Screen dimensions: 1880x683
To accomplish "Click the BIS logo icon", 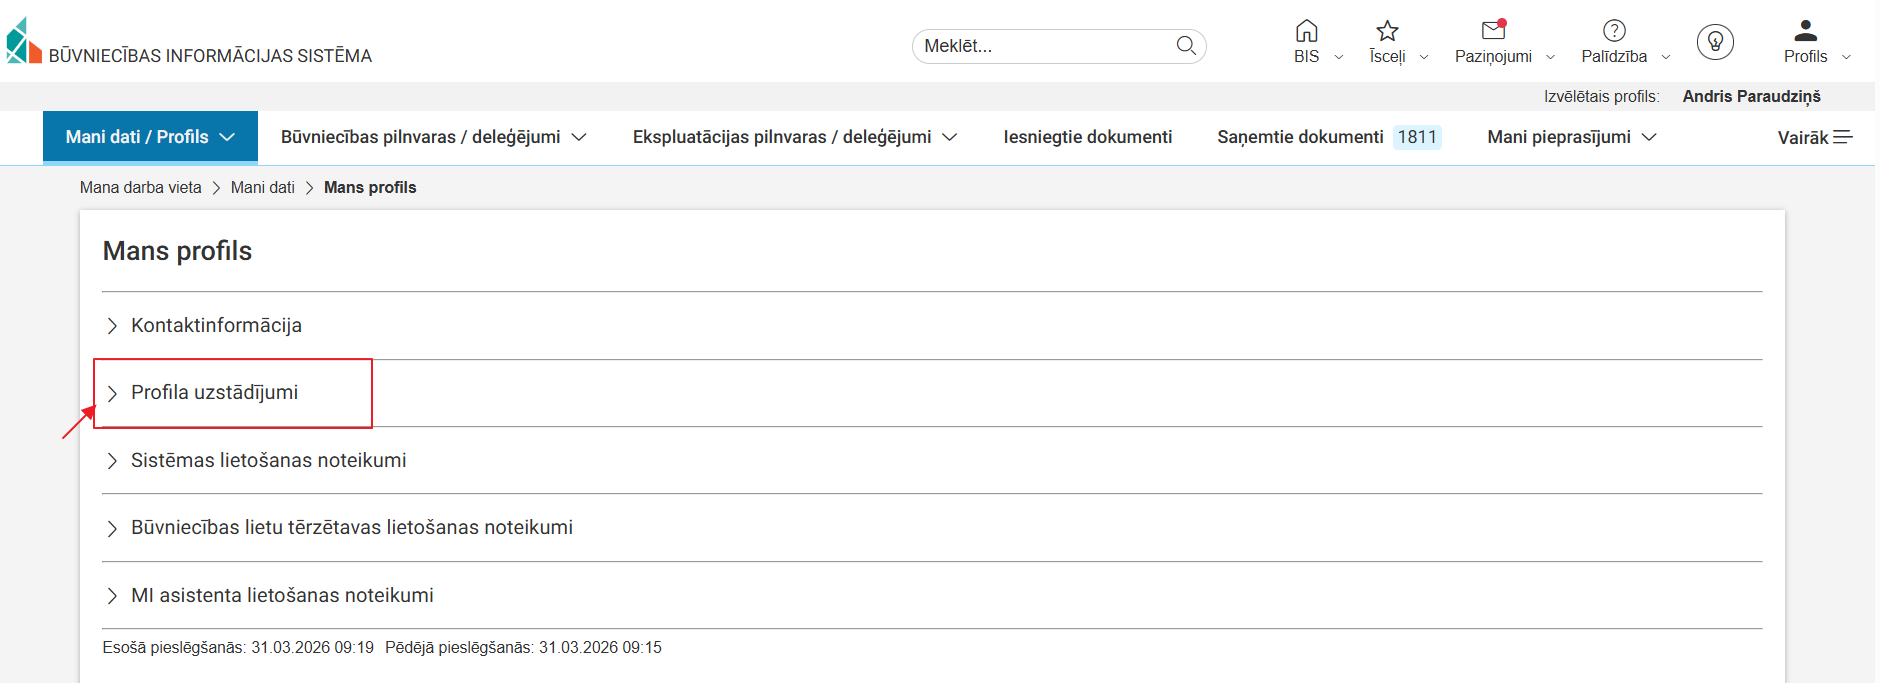I will click(24, 42).
